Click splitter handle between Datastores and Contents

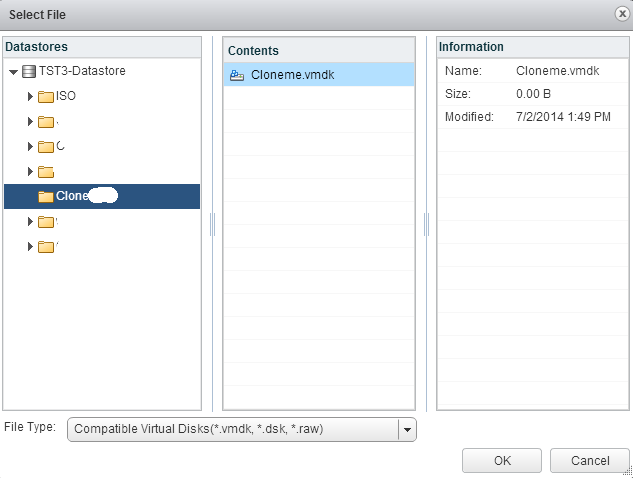212,224
